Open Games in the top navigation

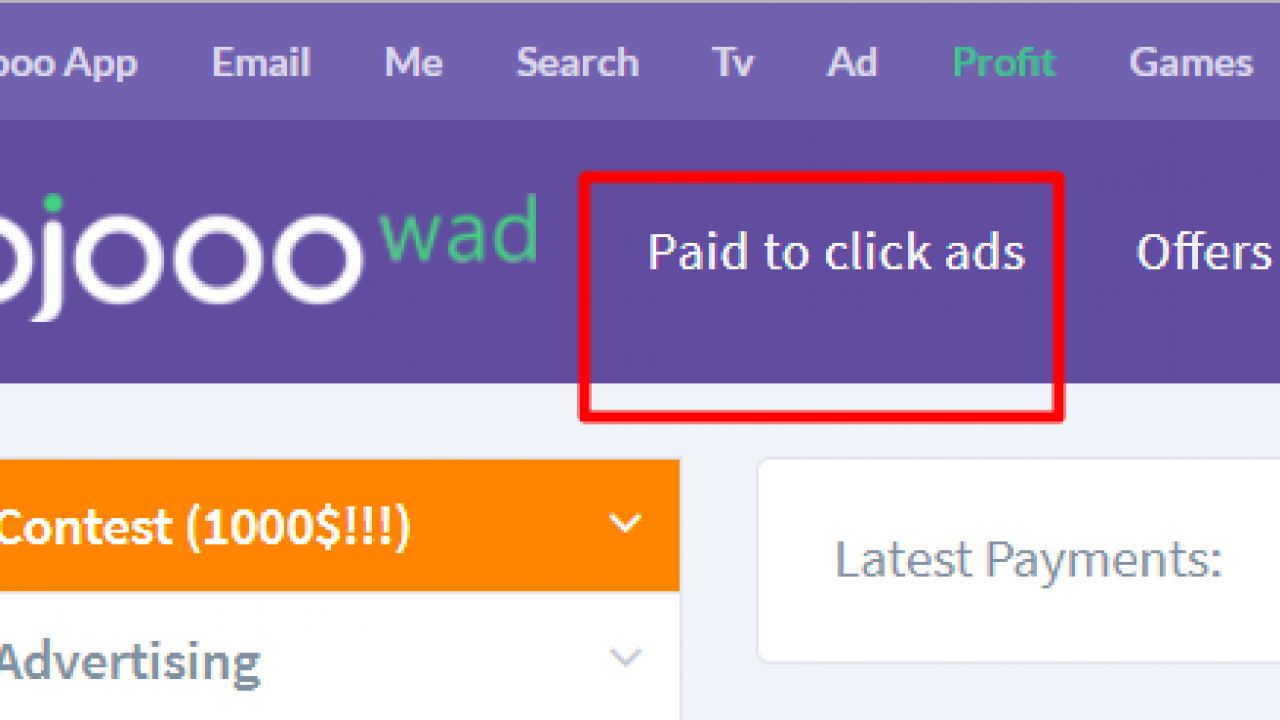click(x=1191, y=63)
